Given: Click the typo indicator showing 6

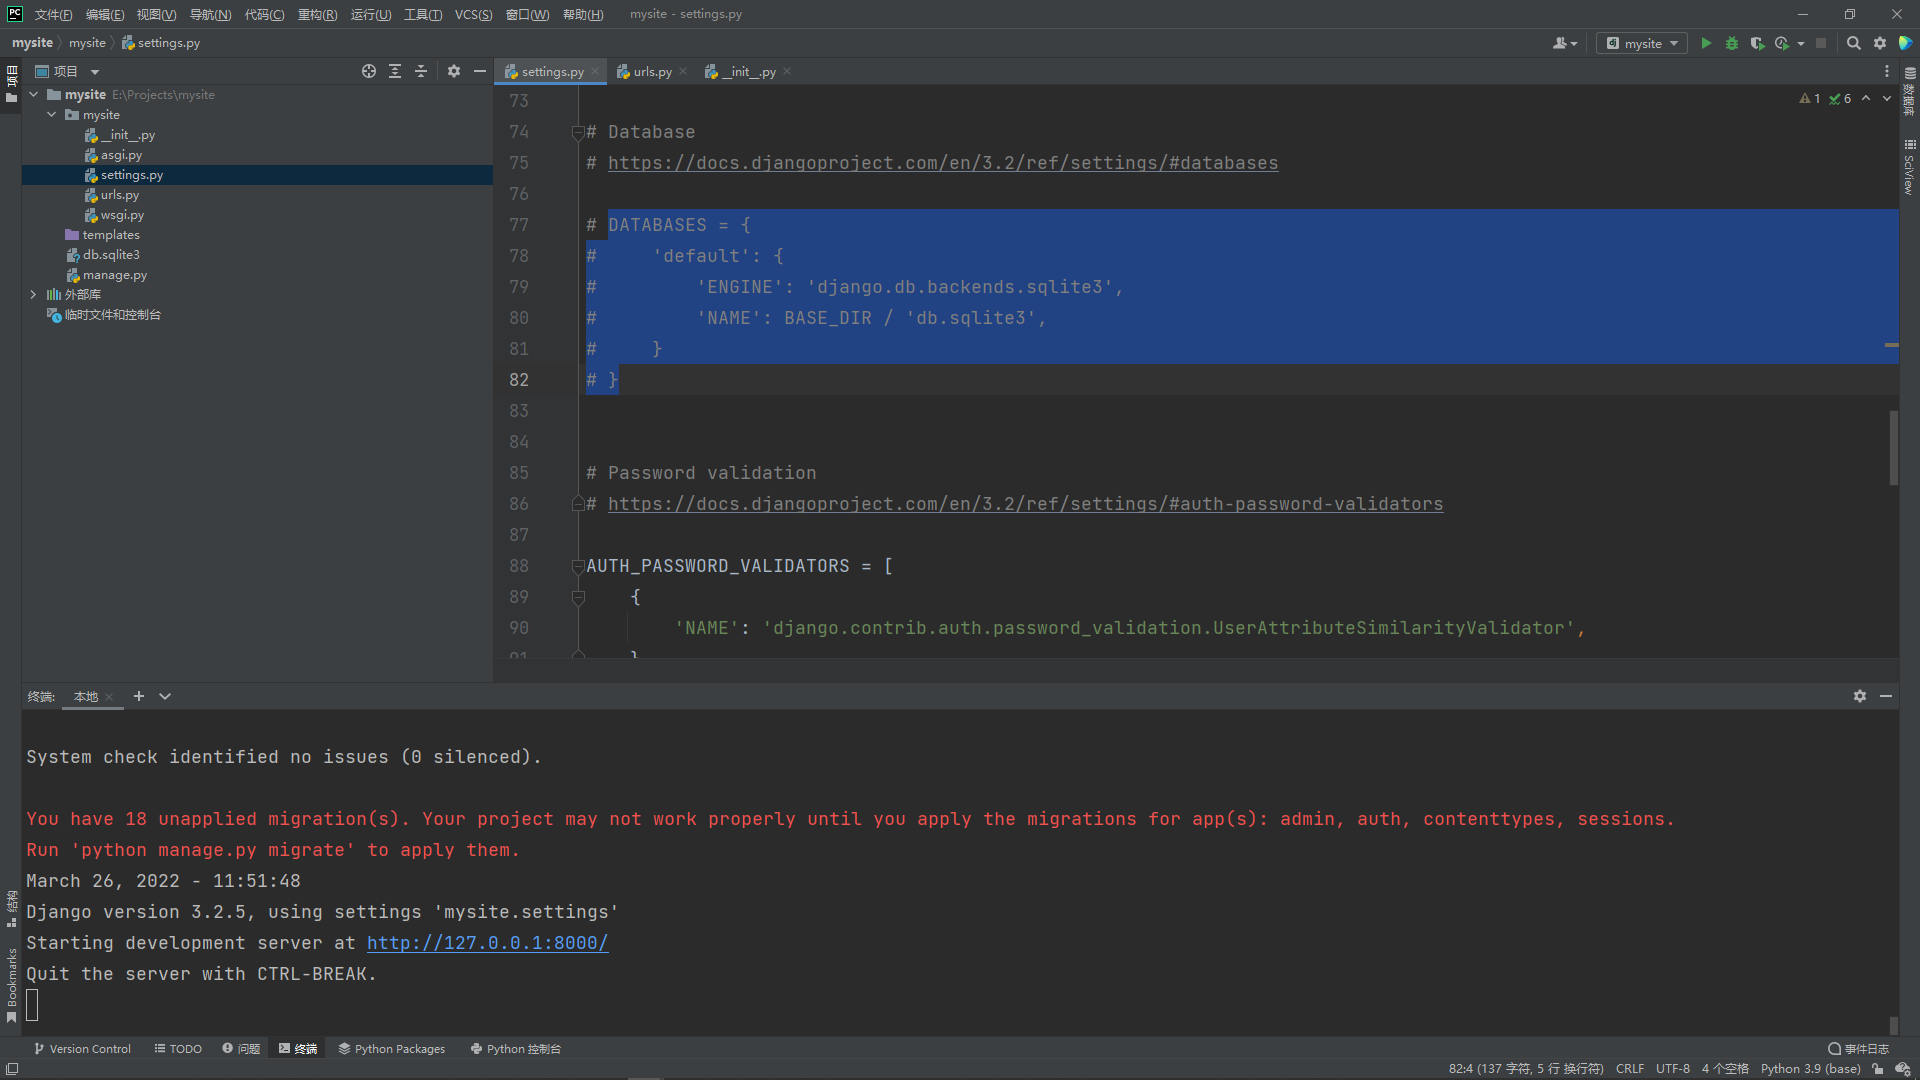Looking at the screenshot, I should click(x=1840, y=98).
